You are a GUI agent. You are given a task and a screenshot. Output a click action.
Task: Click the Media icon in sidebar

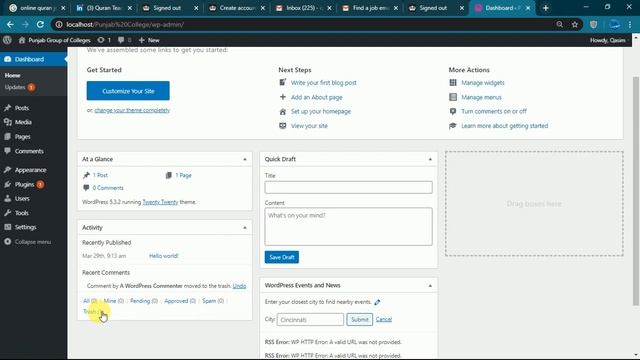pos(8,122)
